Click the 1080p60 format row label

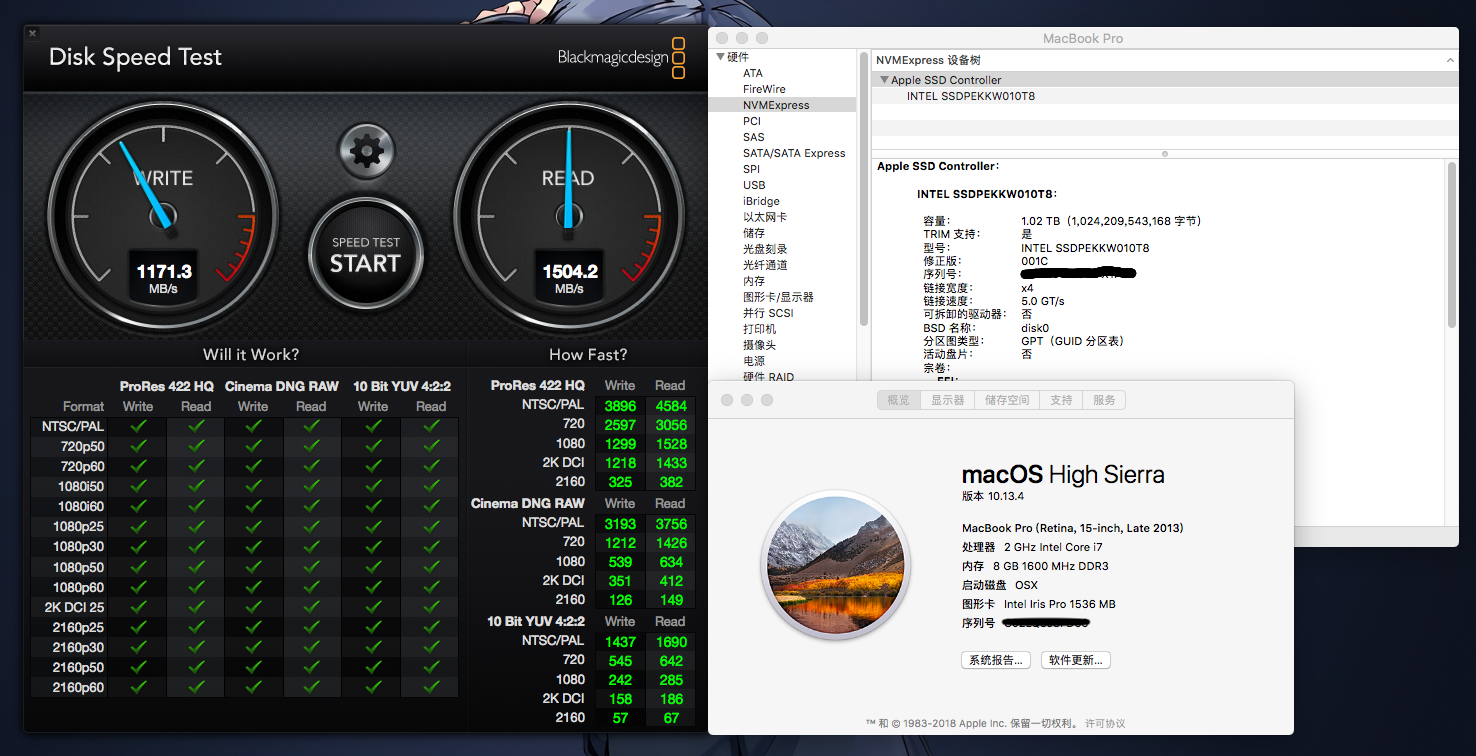pos(79,587)
